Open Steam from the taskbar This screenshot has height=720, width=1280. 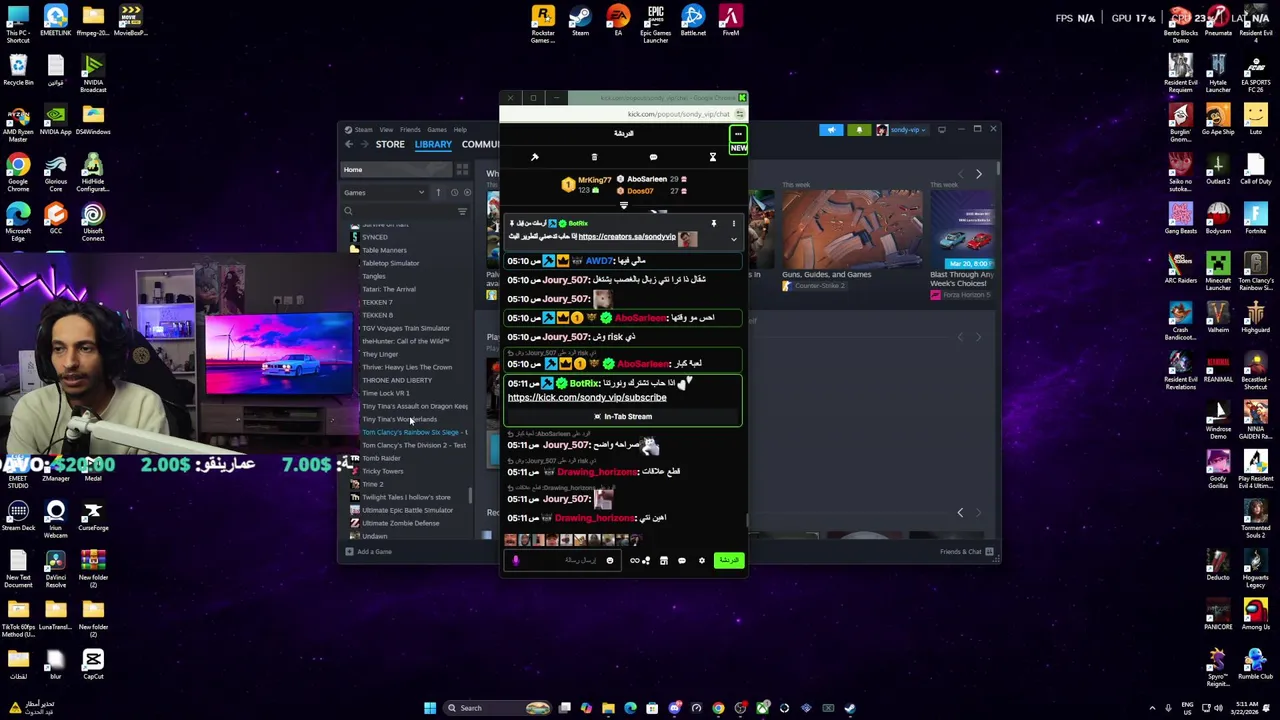(850, 708)
